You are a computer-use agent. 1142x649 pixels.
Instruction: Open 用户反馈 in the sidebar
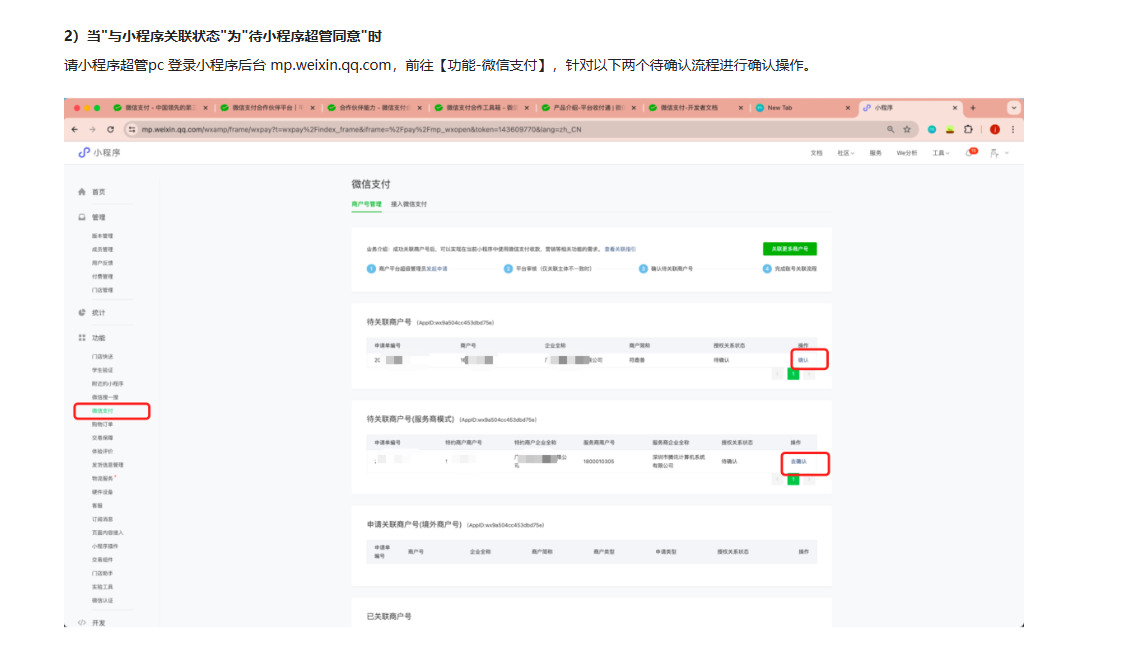(x=103, y=263)
